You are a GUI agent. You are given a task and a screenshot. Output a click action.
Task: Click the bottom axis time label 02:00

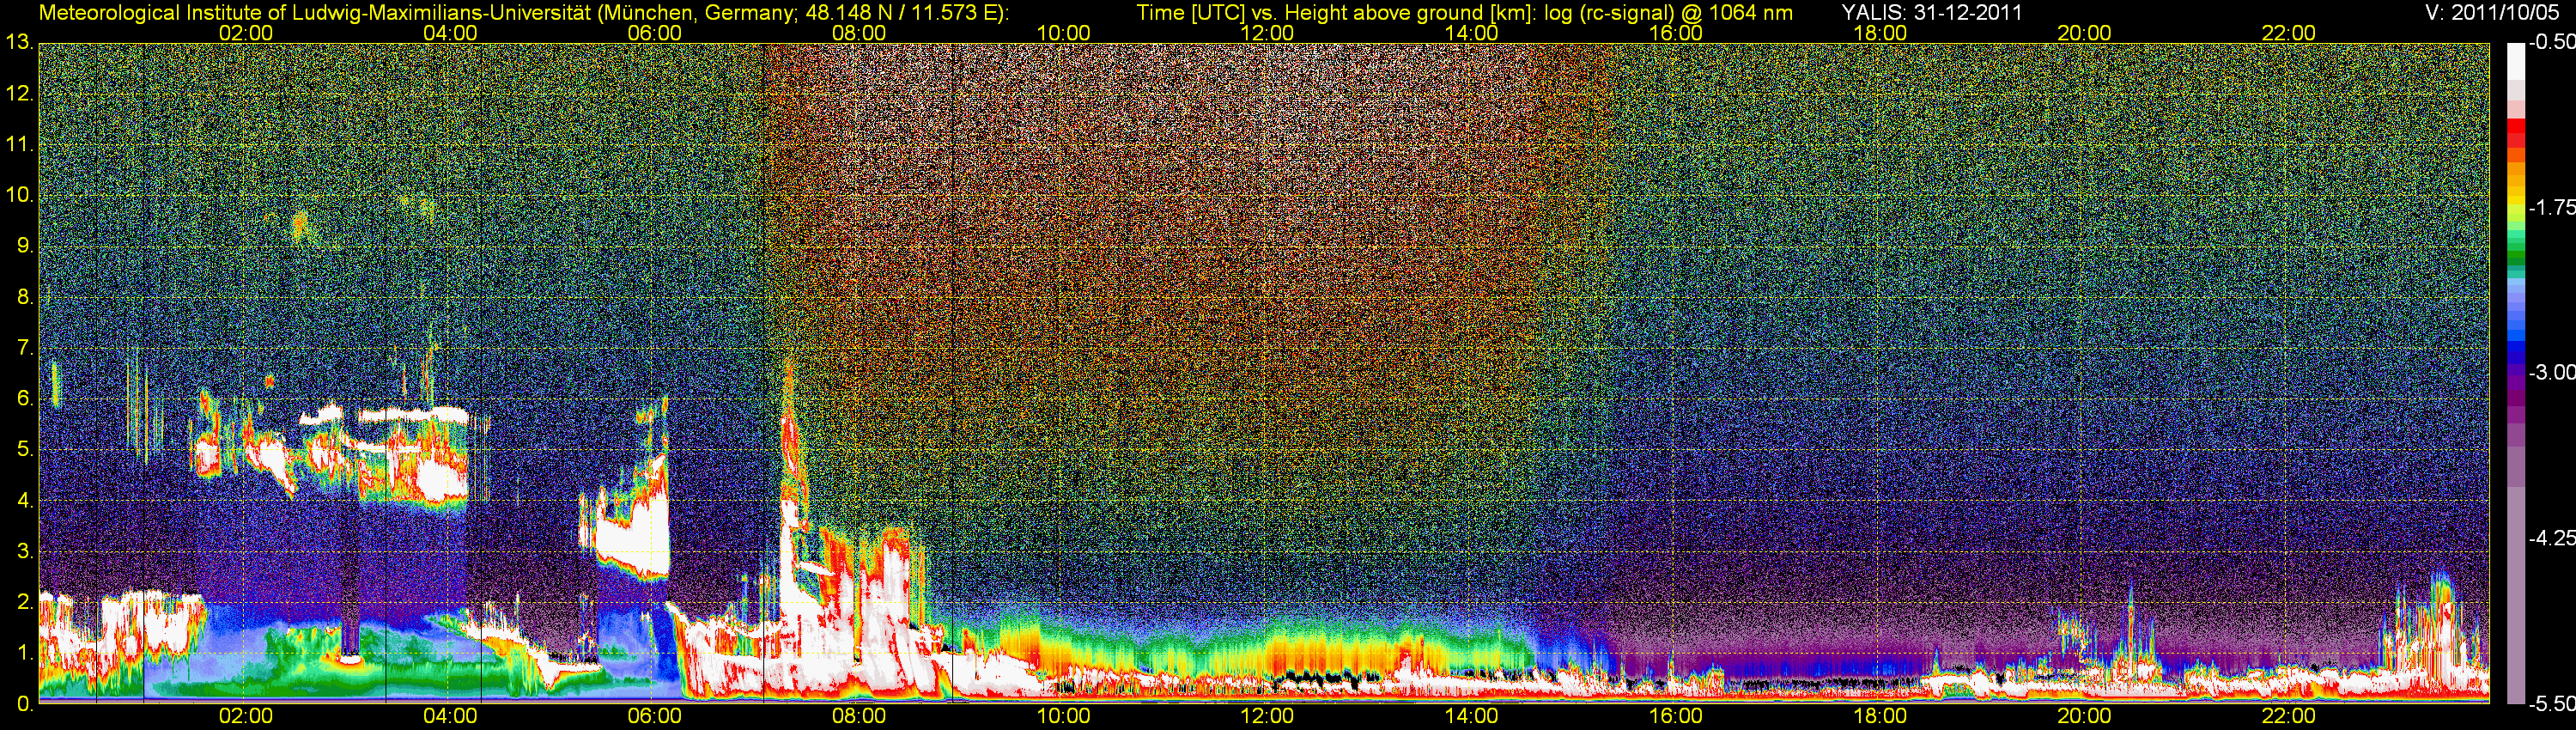point(246,716)
